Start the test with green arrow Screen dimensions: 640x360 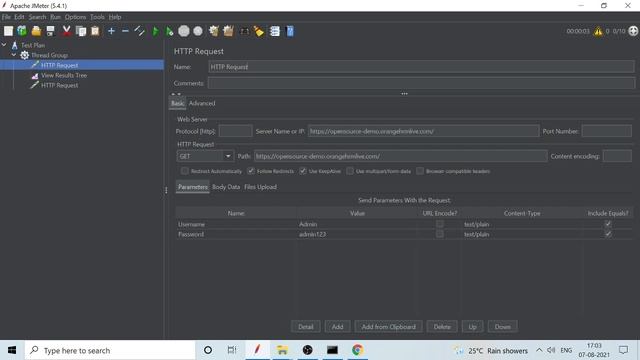pyautogui.click(x=156, y=31)
